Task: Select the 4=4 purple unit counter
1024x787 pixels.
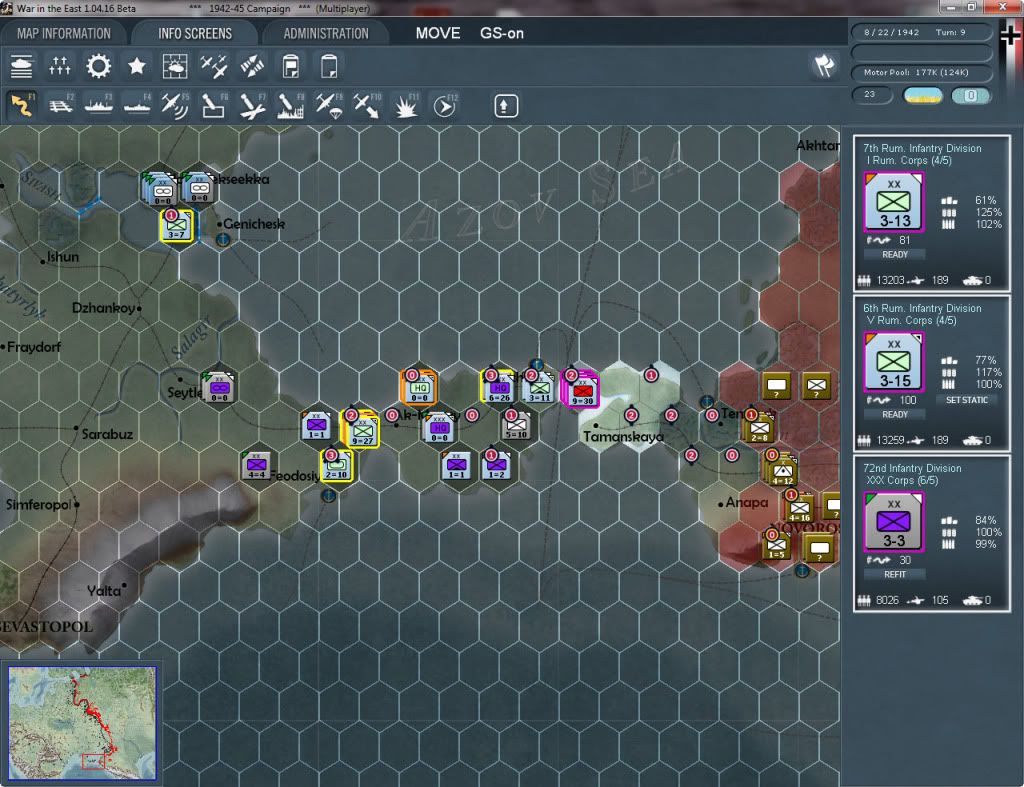Action: pos(256,466)
